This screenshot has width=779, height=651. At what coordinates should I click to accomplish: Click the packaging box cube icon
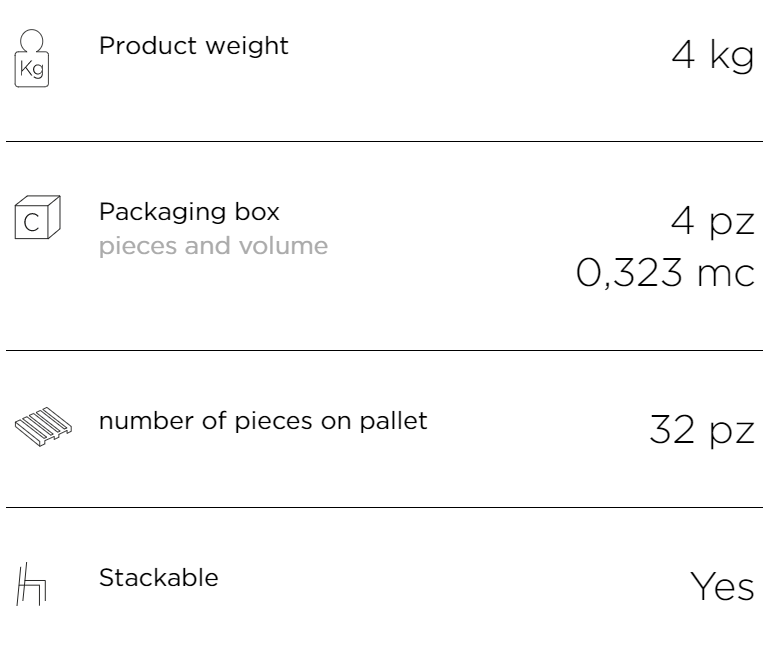(x=38, y=217)
